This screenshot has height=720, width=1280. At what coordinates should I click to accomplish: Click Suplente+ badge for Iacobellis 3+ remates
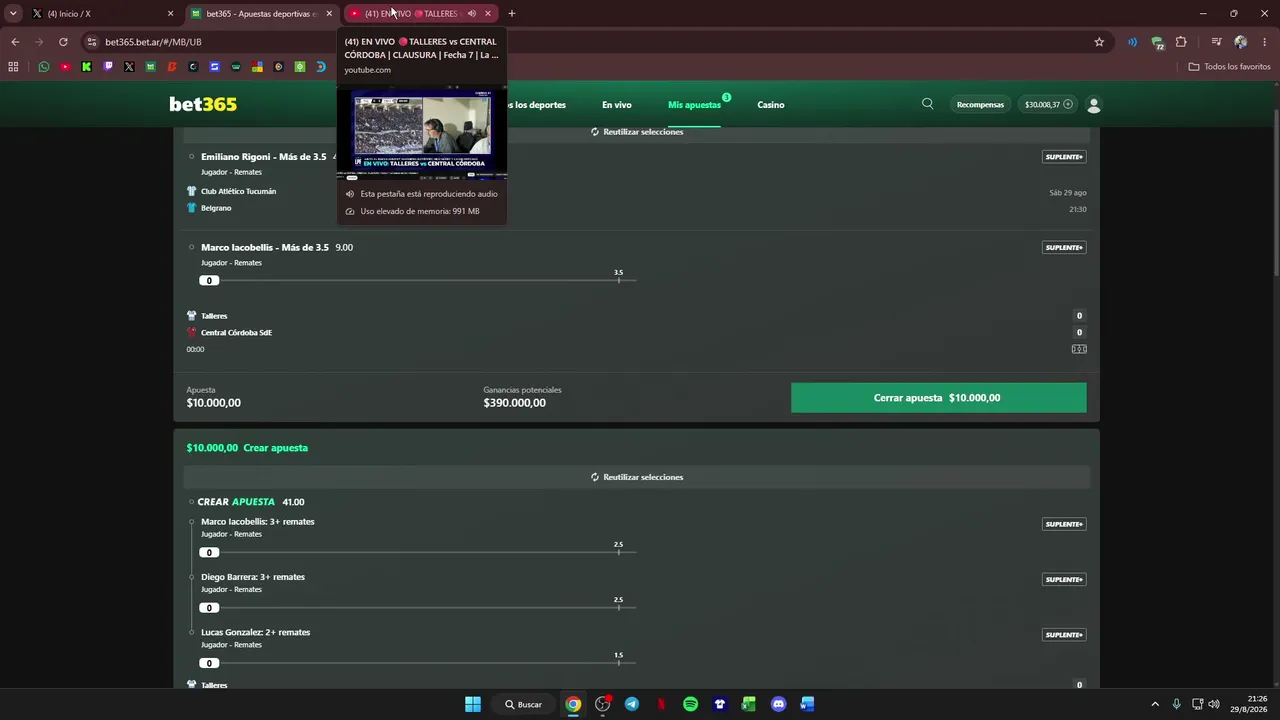pyautogui.click(x=1064, y=524)
